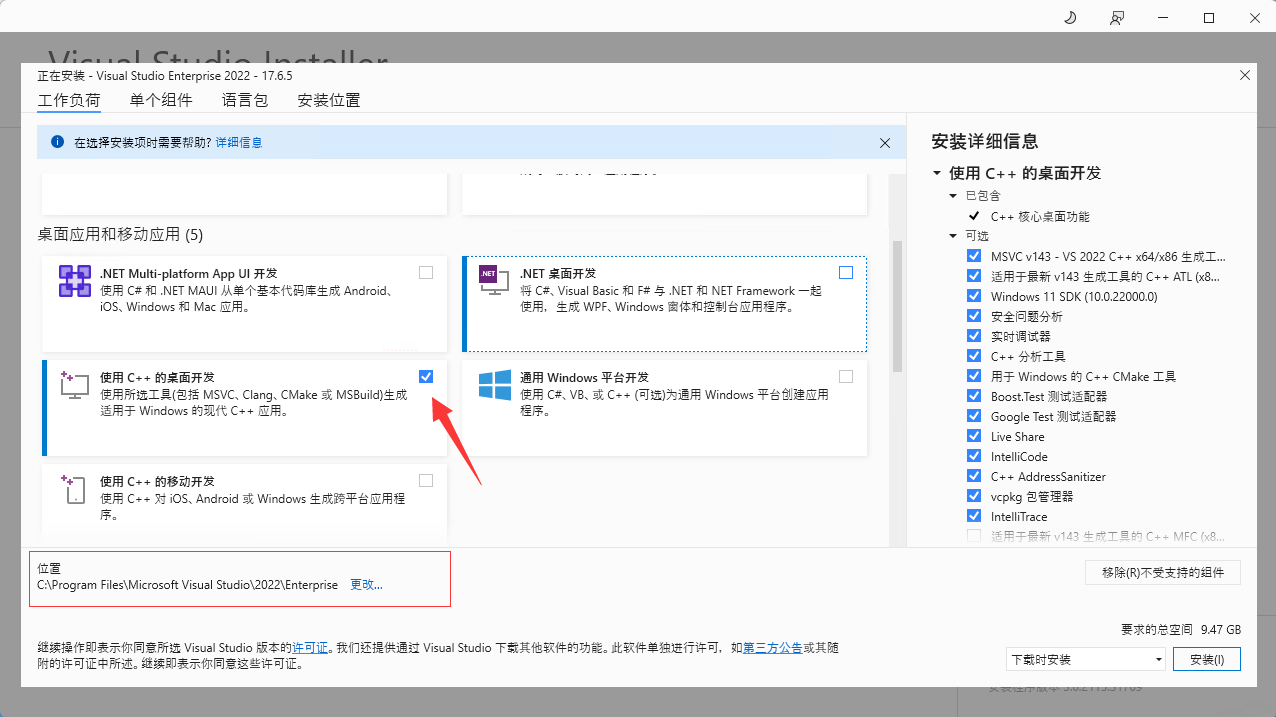Screen dimensions: 1276x717
Task: Uncheck the 实时调试器 option
Action: 974,336
